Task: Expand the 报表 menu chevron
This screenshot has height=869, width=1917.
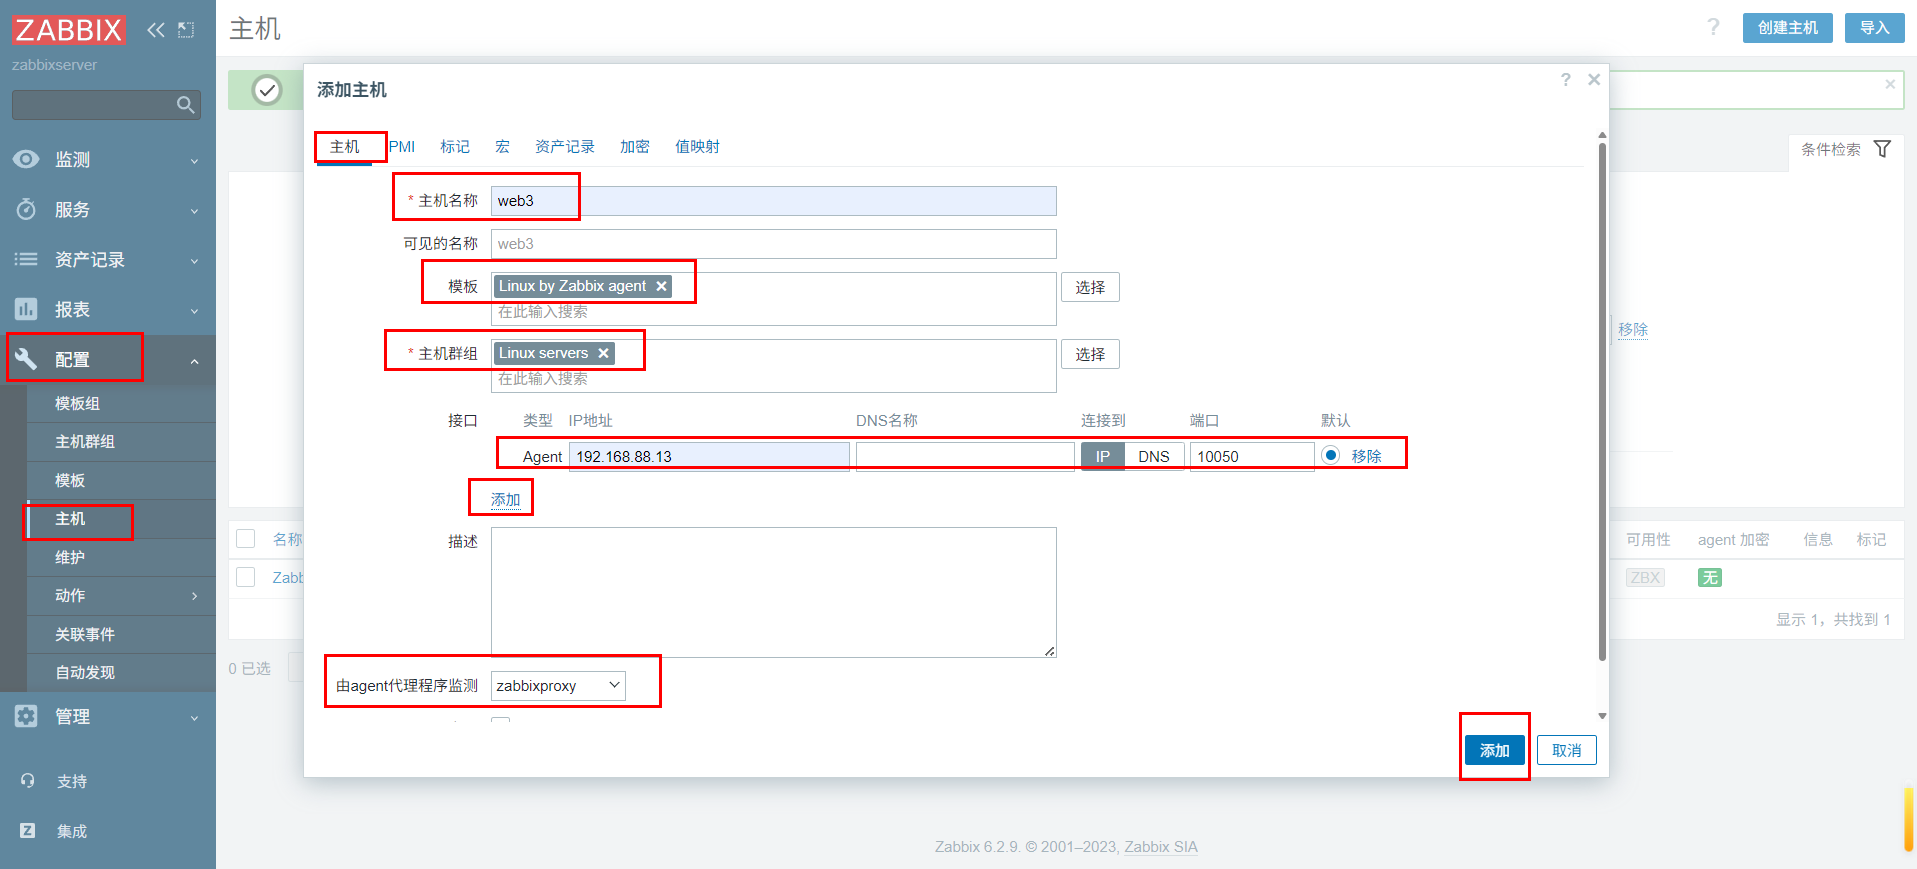Action: (195, 311)
